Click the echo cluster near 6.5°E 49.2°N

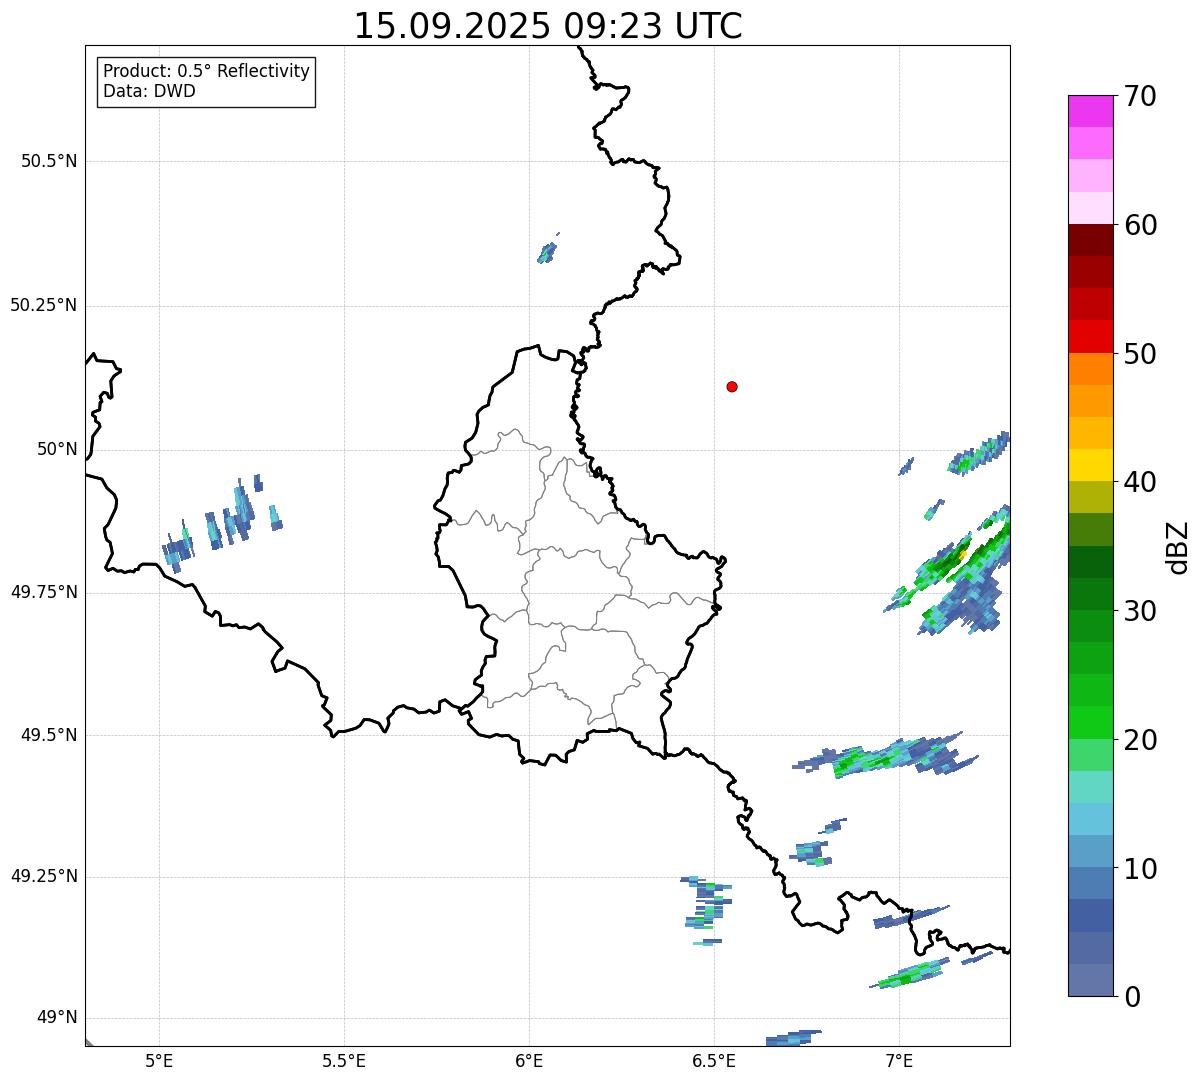point(708,909)
